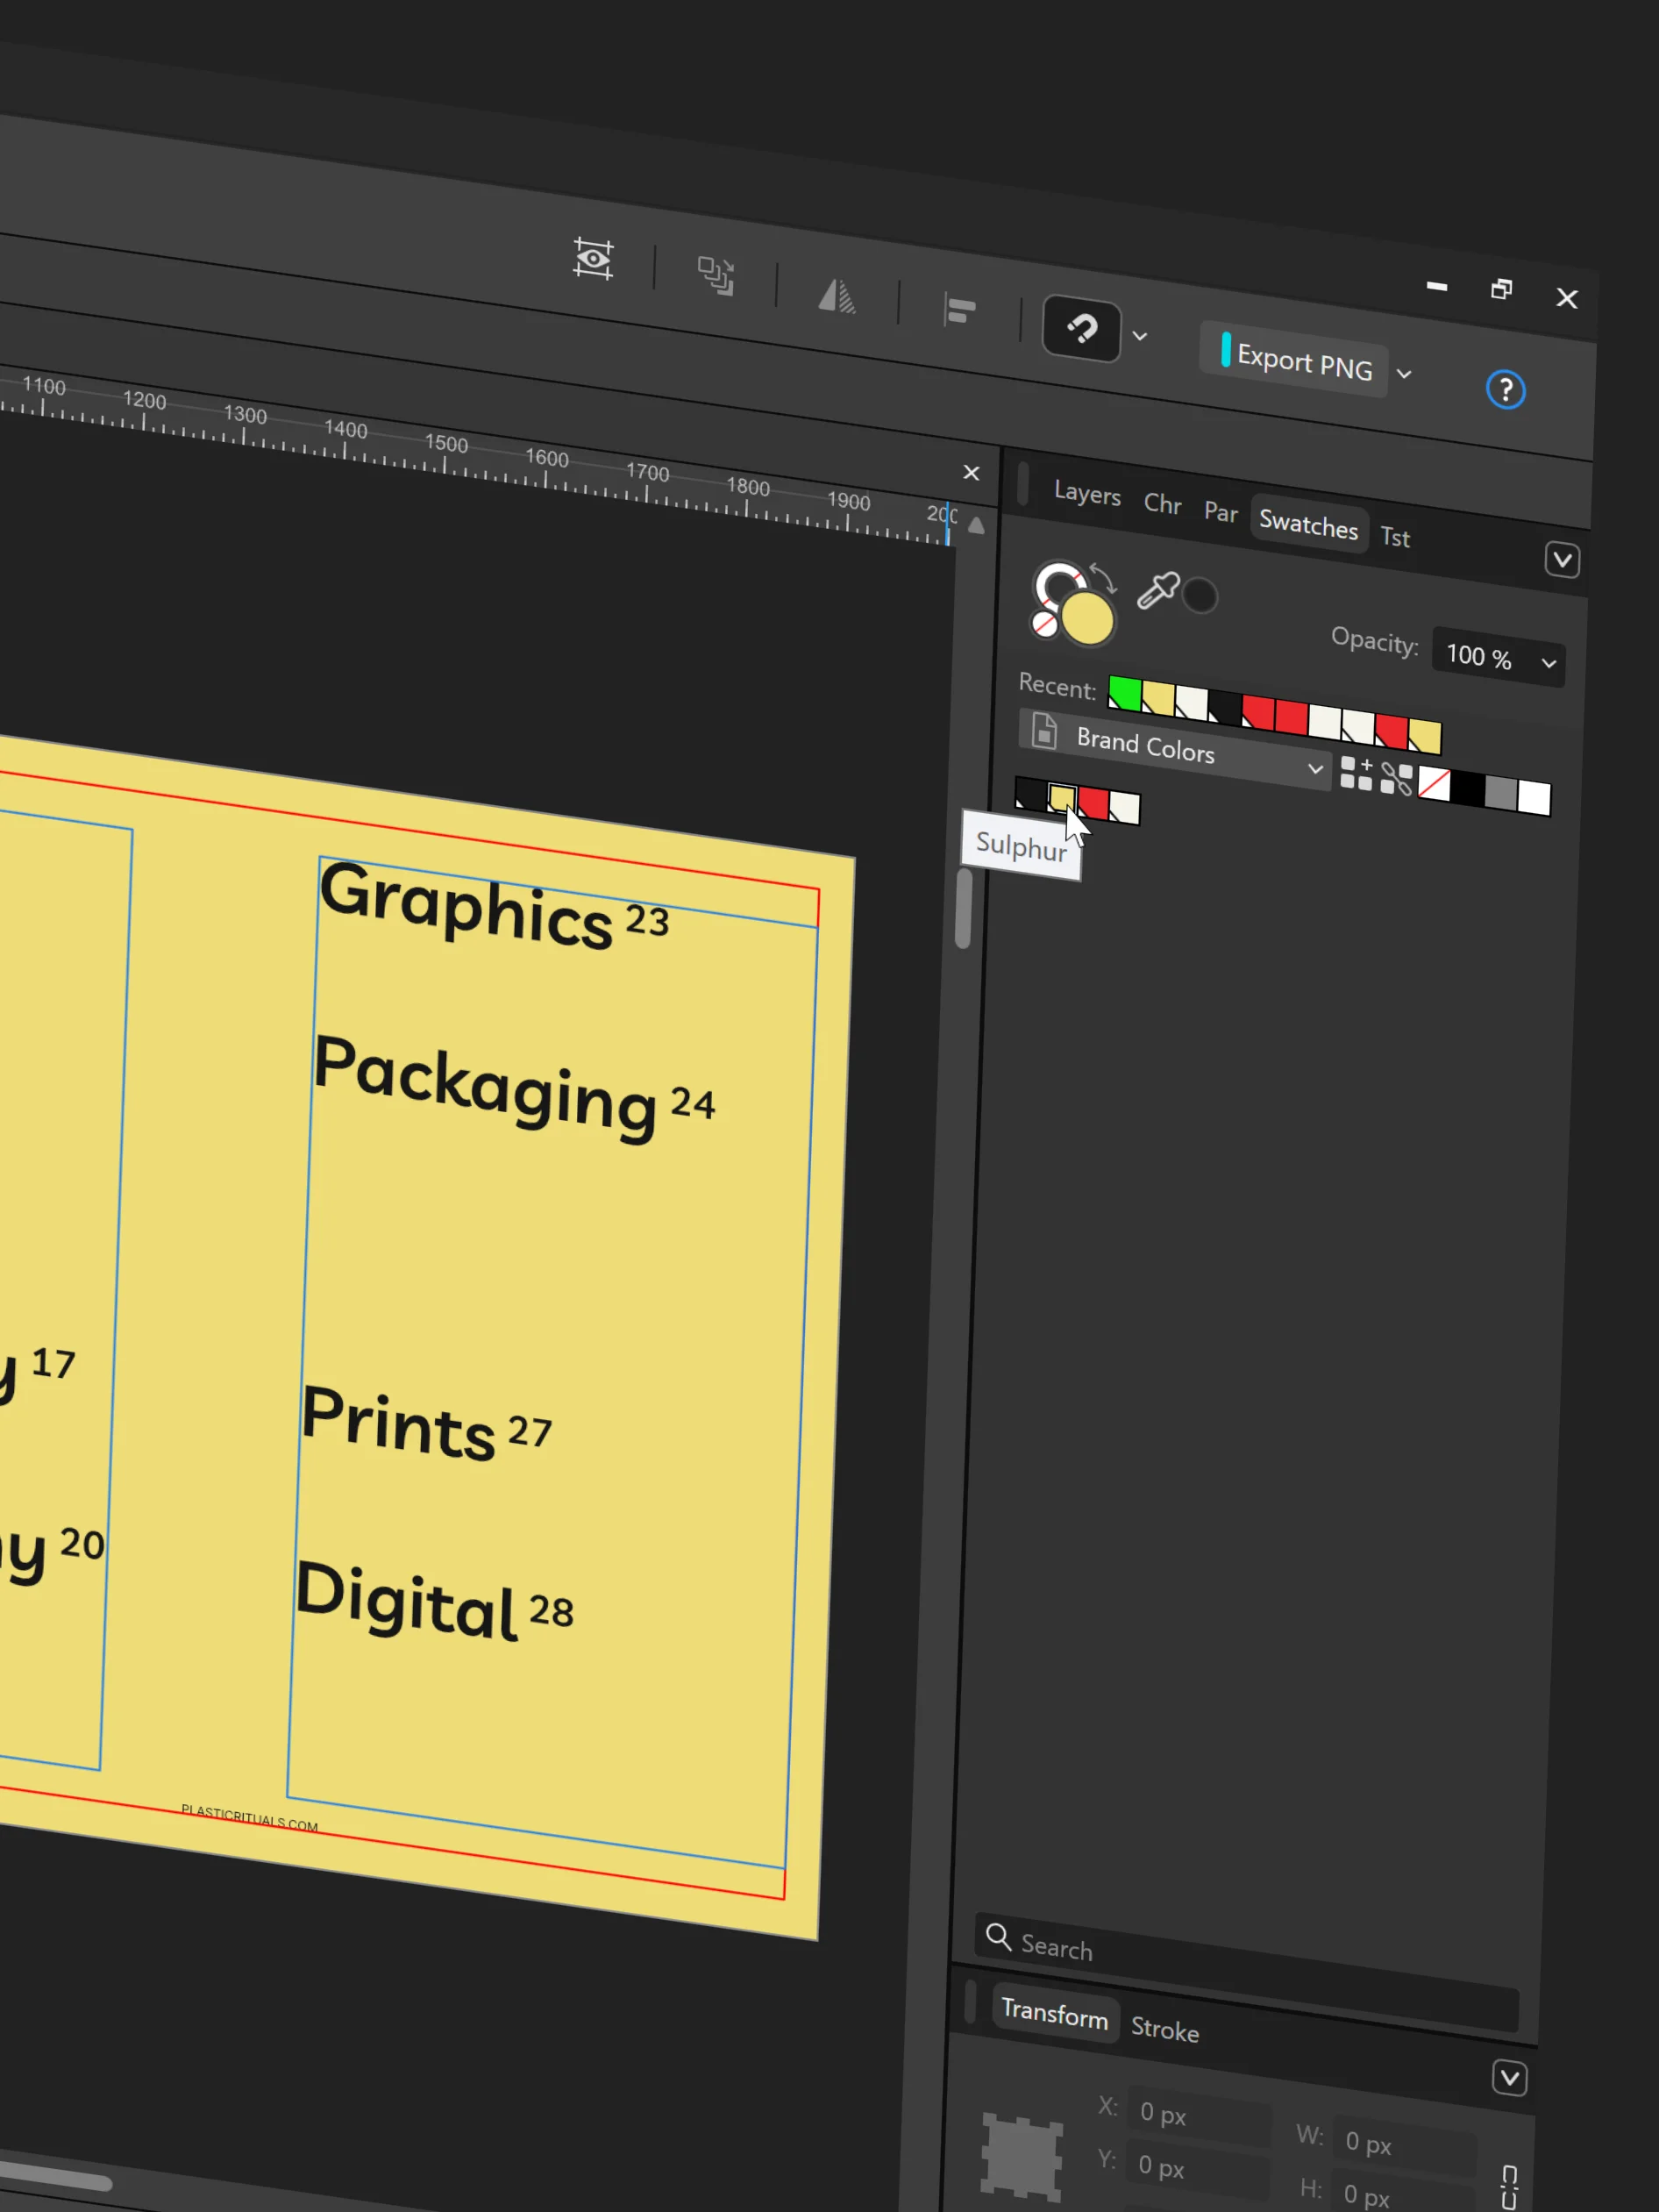Screen dimensions: 1659x2212
Task: Click the preview mode eye icon in the toolbar
Action: point(593,259)
